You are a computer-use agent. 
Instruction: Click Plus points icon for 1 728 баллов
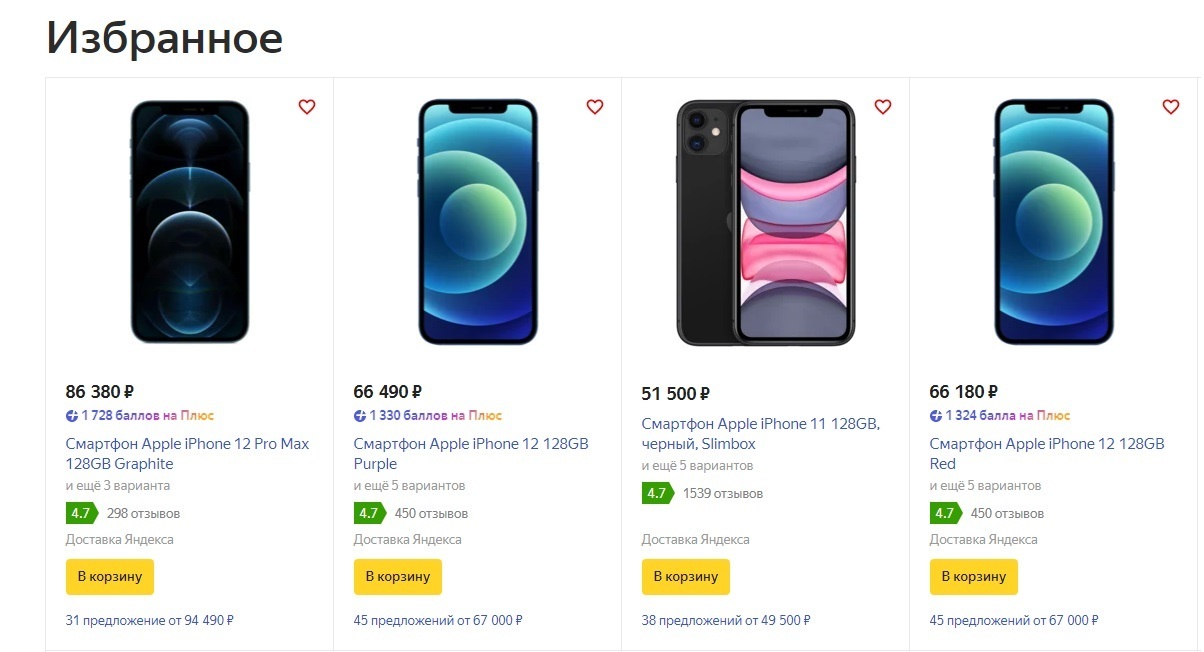[x=72, y=416]
